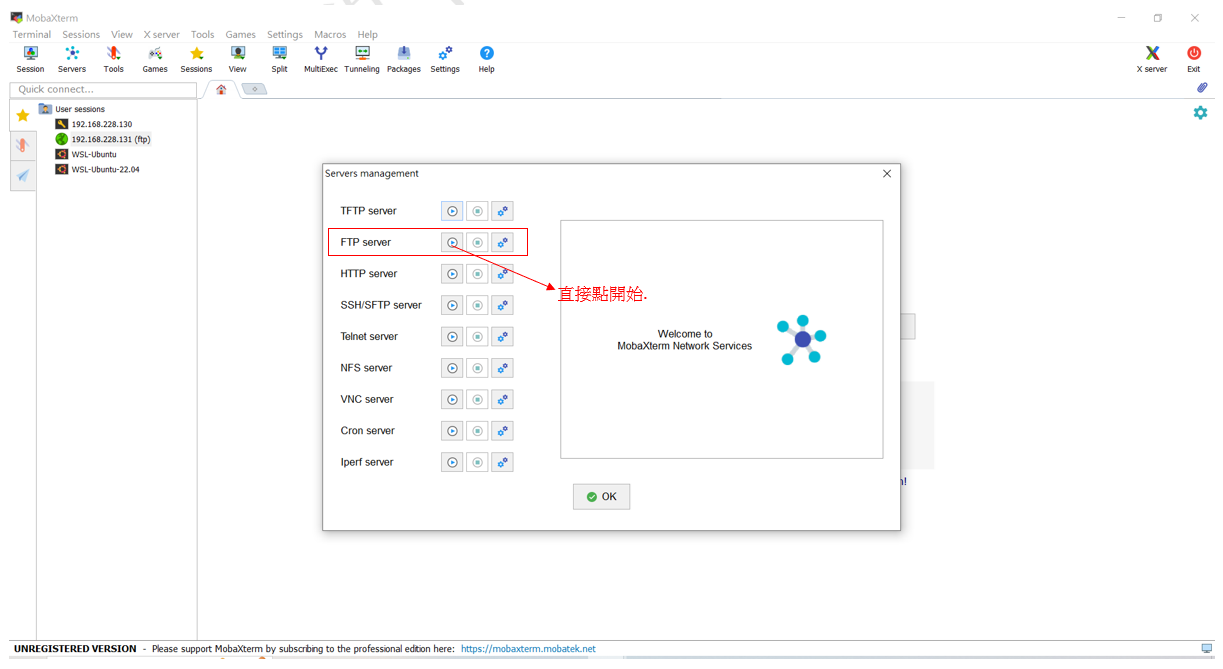The height and width of the screenshot is (669, 1223).
Task: Open Cron server settings gears
Action: [x=502, y=431]
